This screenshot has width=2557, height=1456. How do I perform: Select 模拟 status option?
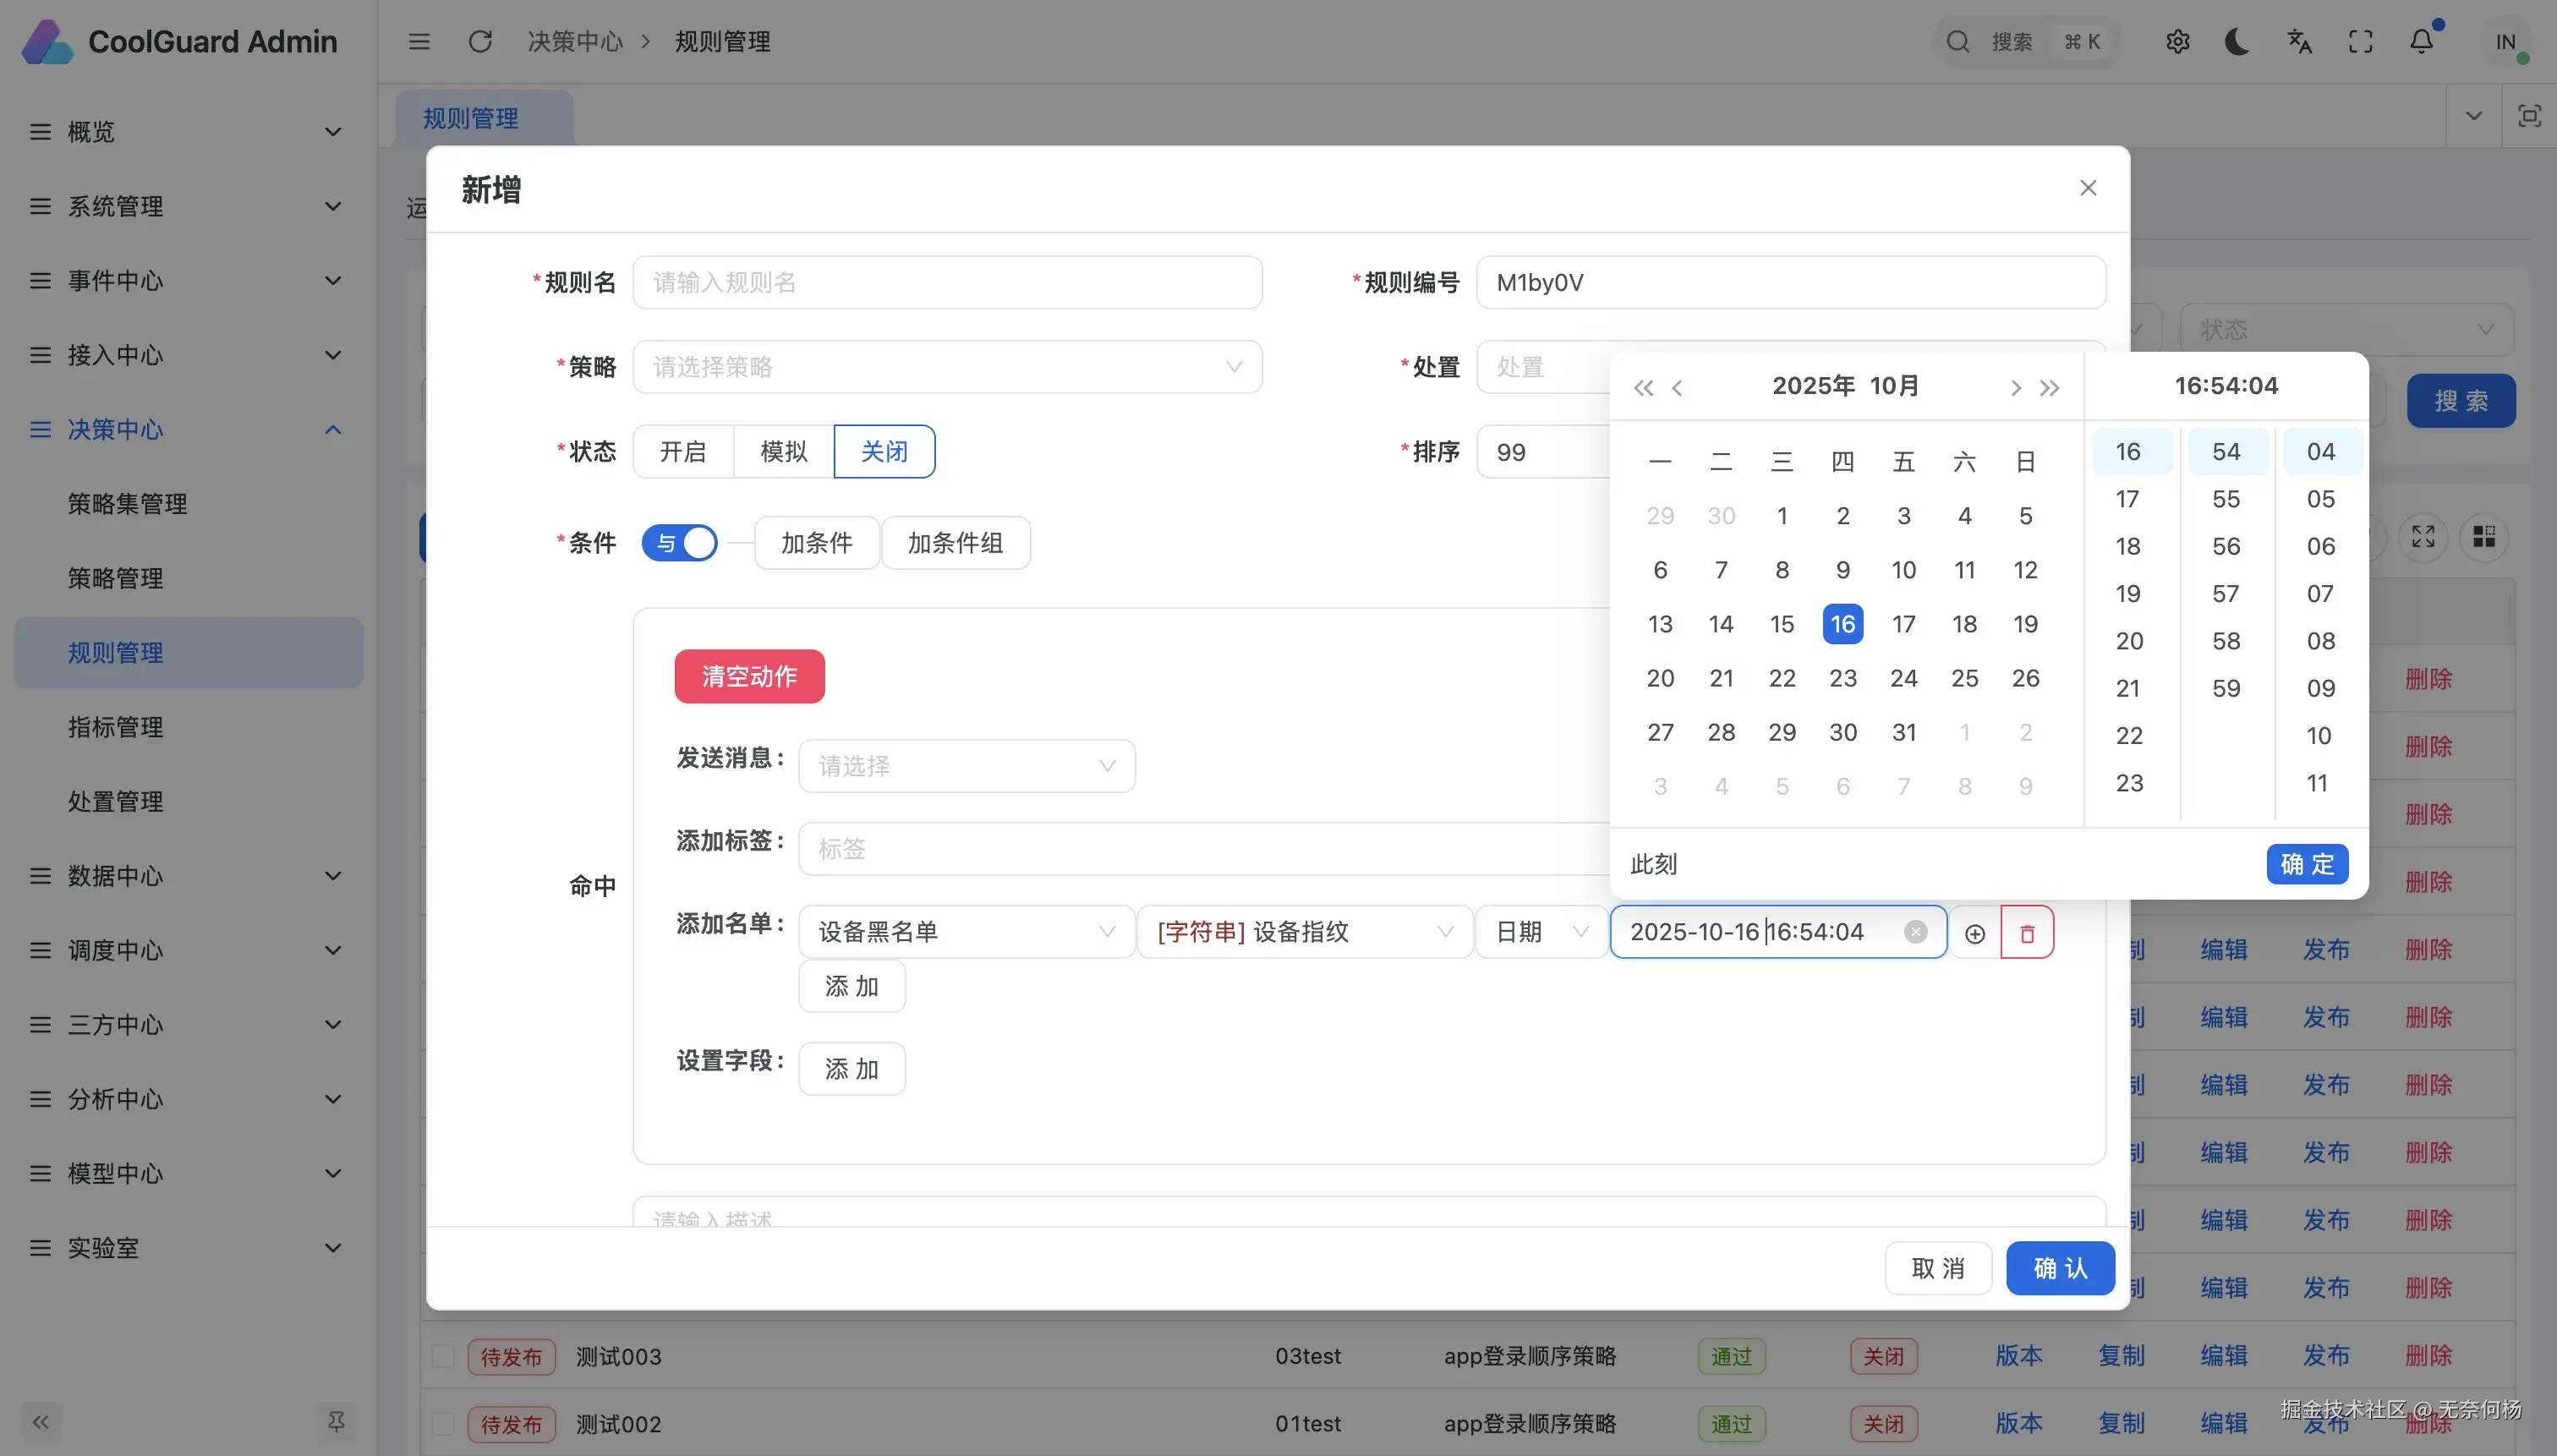click(x=783, y=452)
